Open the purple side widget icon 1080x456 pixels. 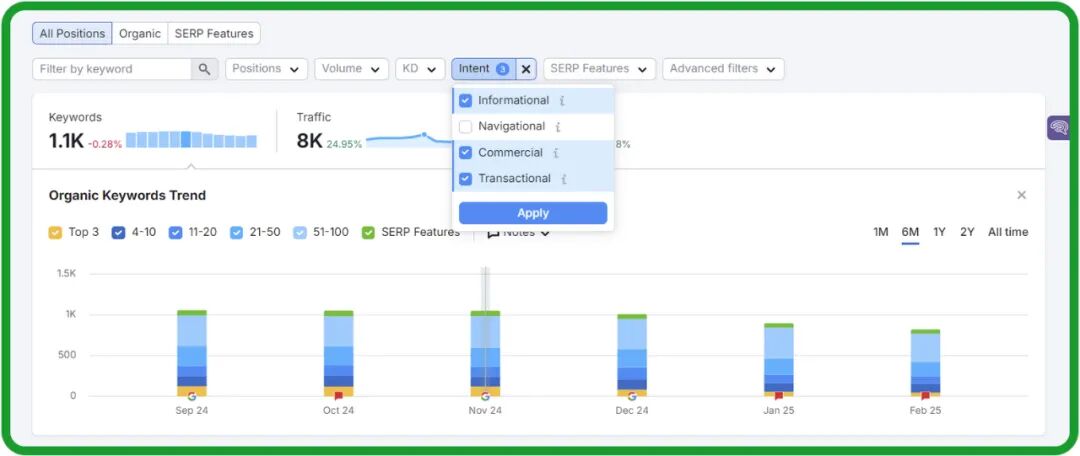[x=1058, y=127]
